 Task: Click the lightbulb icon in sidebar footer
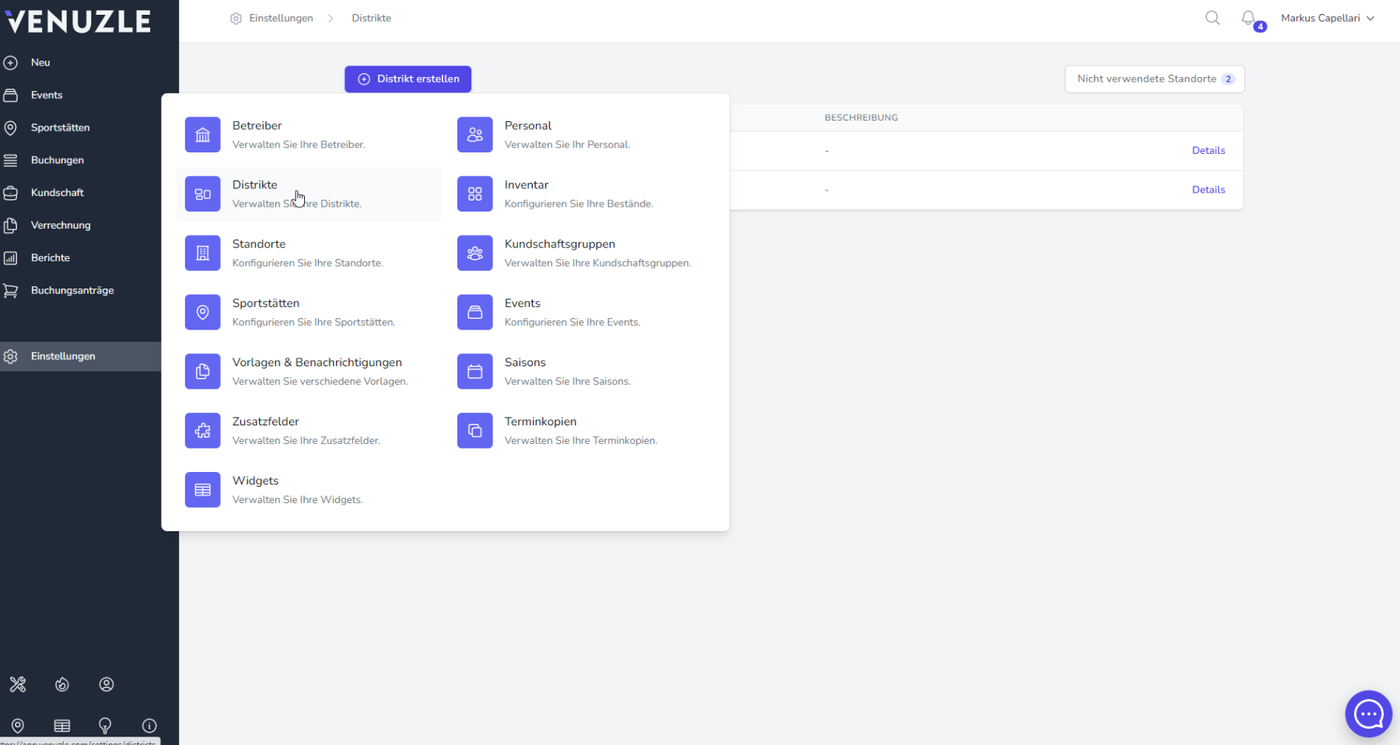coord(105,726)
